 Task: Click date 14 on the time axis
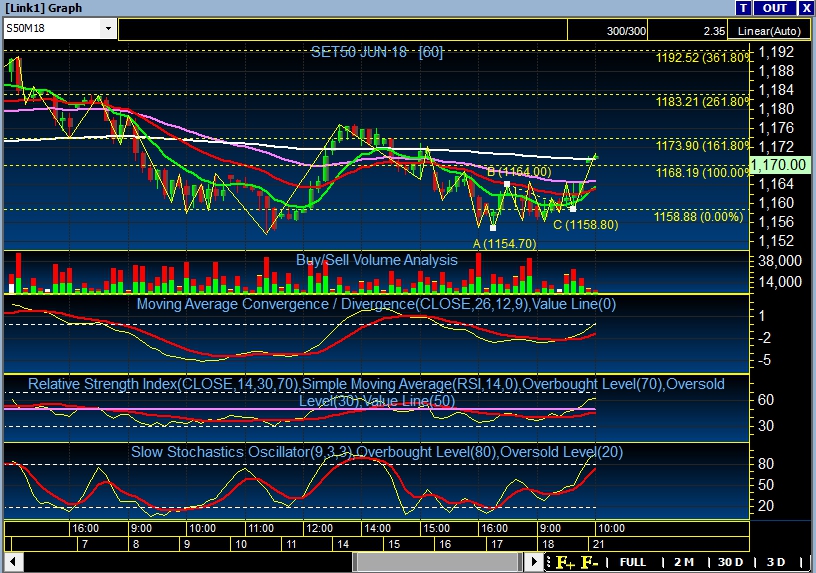point(343,544)
